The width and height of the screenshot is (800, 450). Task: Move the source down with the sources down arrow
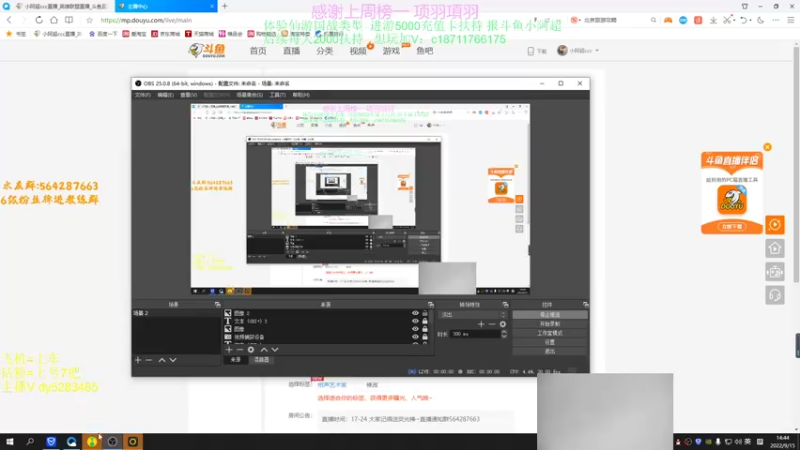275,350
